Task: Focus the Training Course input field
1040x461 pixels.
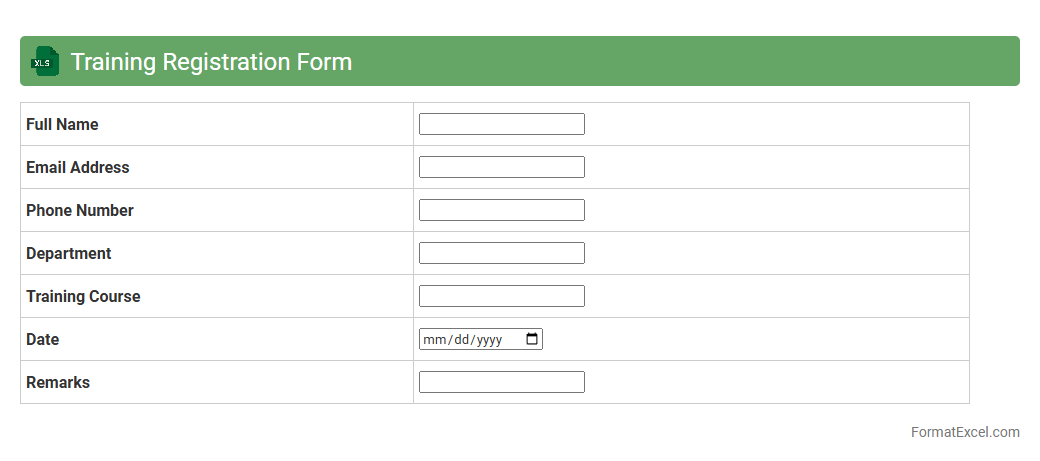Action: (501, 296)
